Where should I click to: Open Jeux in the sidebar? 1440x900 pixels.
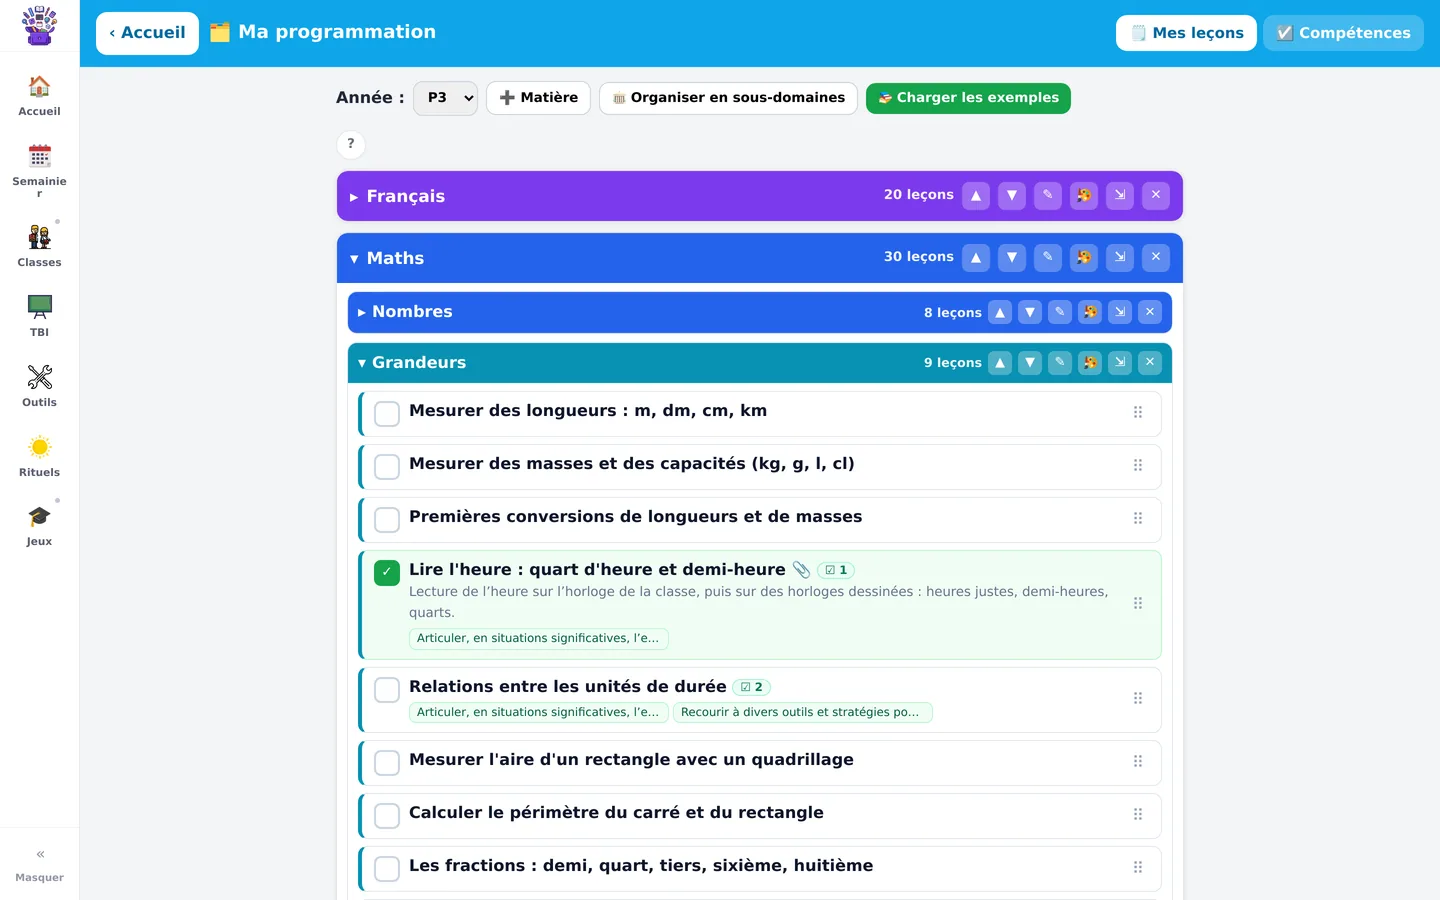[x=39, y=525]
